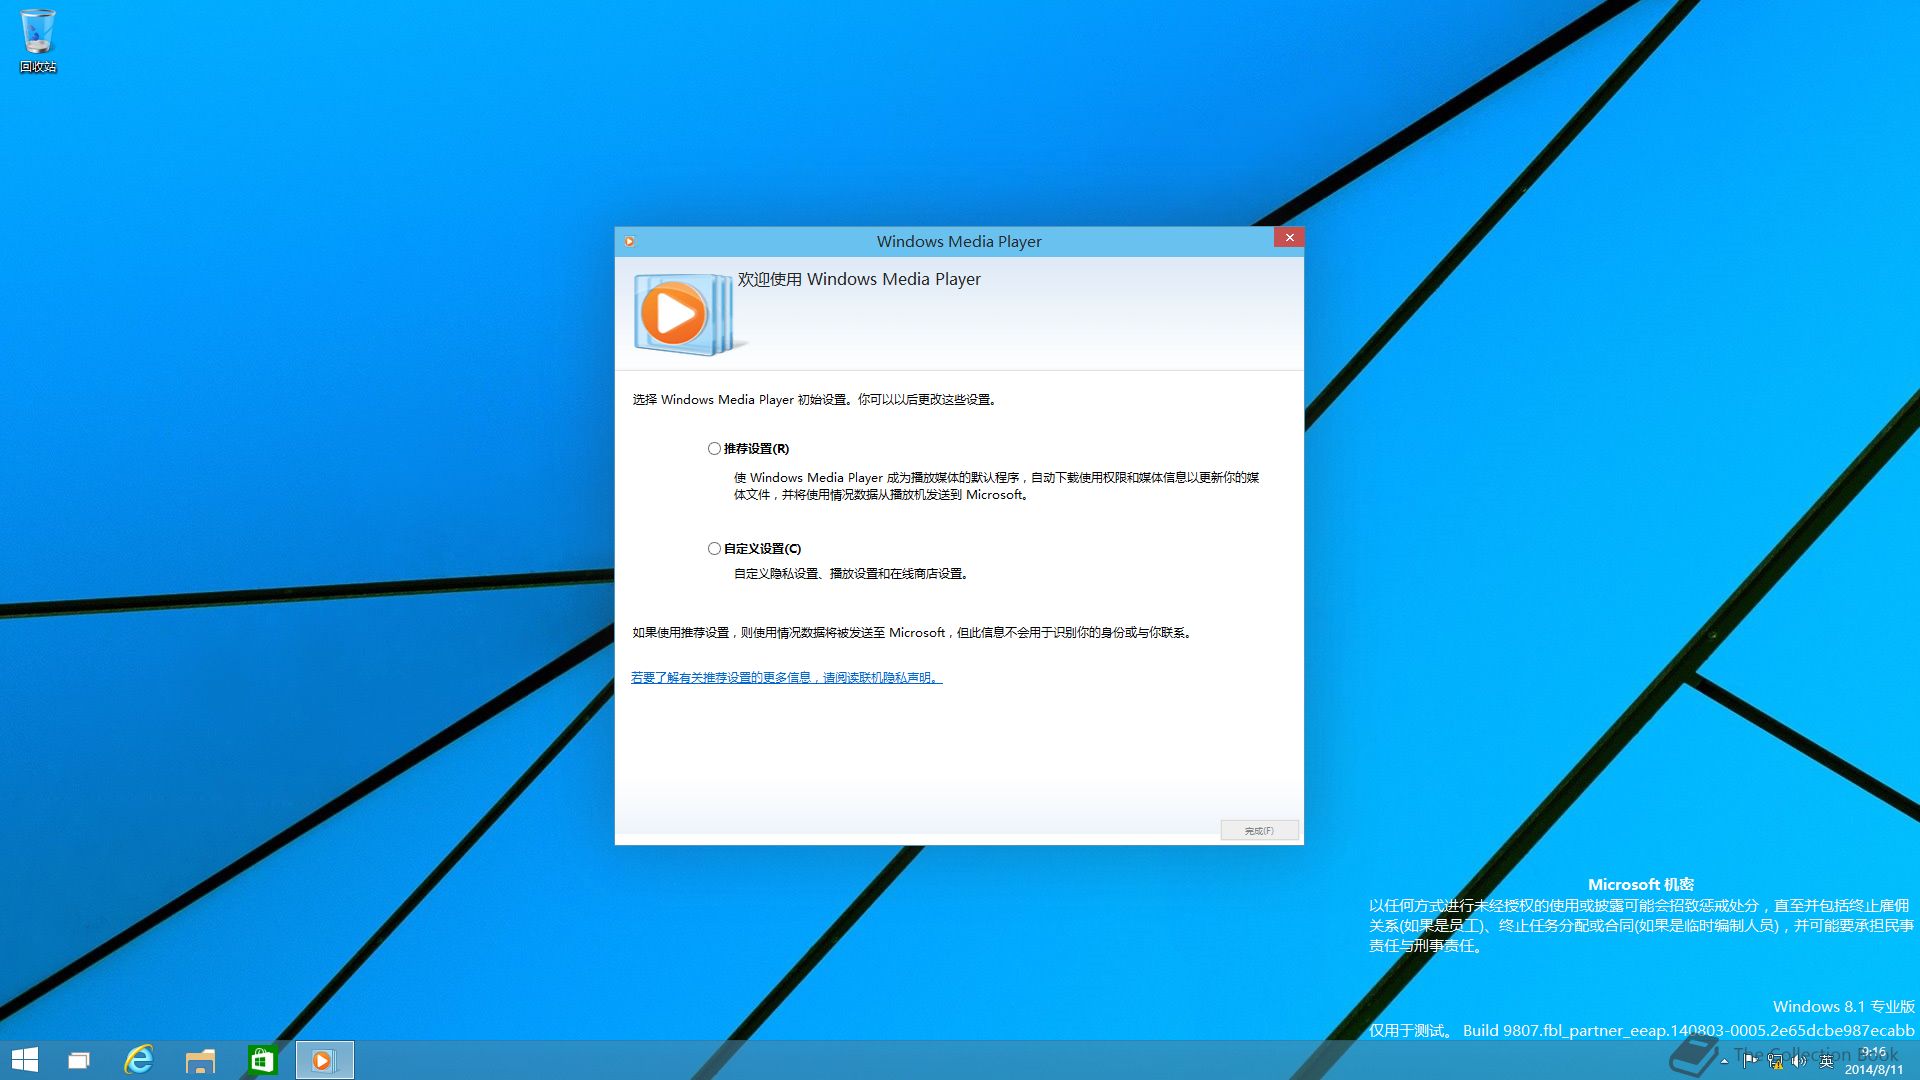The height and width of the screenshot is (1080, 1920).
Task: Open the Recycle Bin (回收站) desktop icon
Action: pos(38,41)
